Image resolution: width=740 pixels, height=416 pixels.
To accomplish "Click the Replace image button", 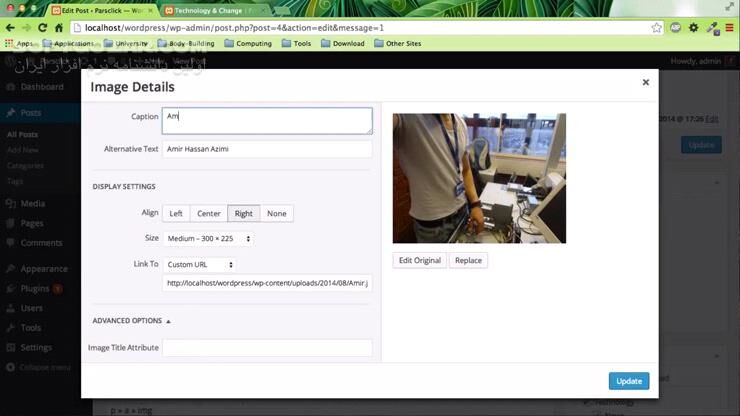I will click(468, 260).
